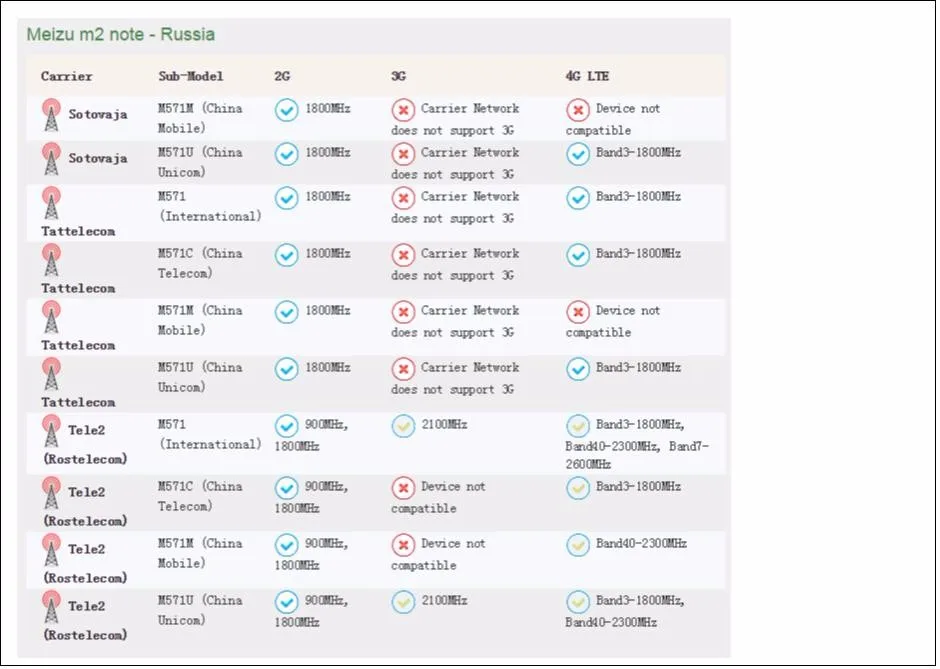The height and width of the screenshot is (669, 940).
Task: Click the 4G checkmark for Tattelecom M571 International
Action: point(578,198)
